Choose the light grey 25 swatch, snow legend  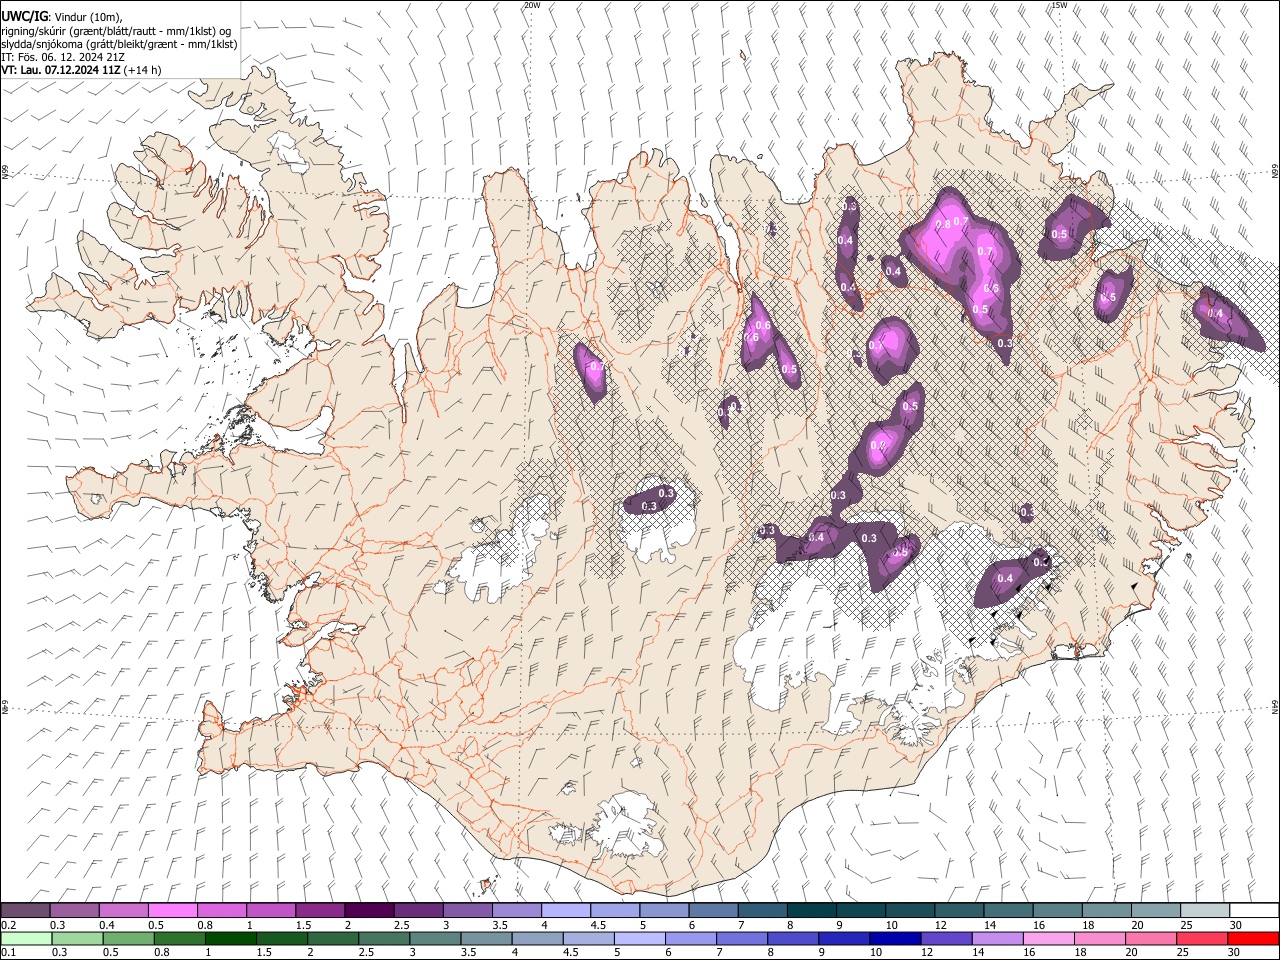pos(1205,911)
